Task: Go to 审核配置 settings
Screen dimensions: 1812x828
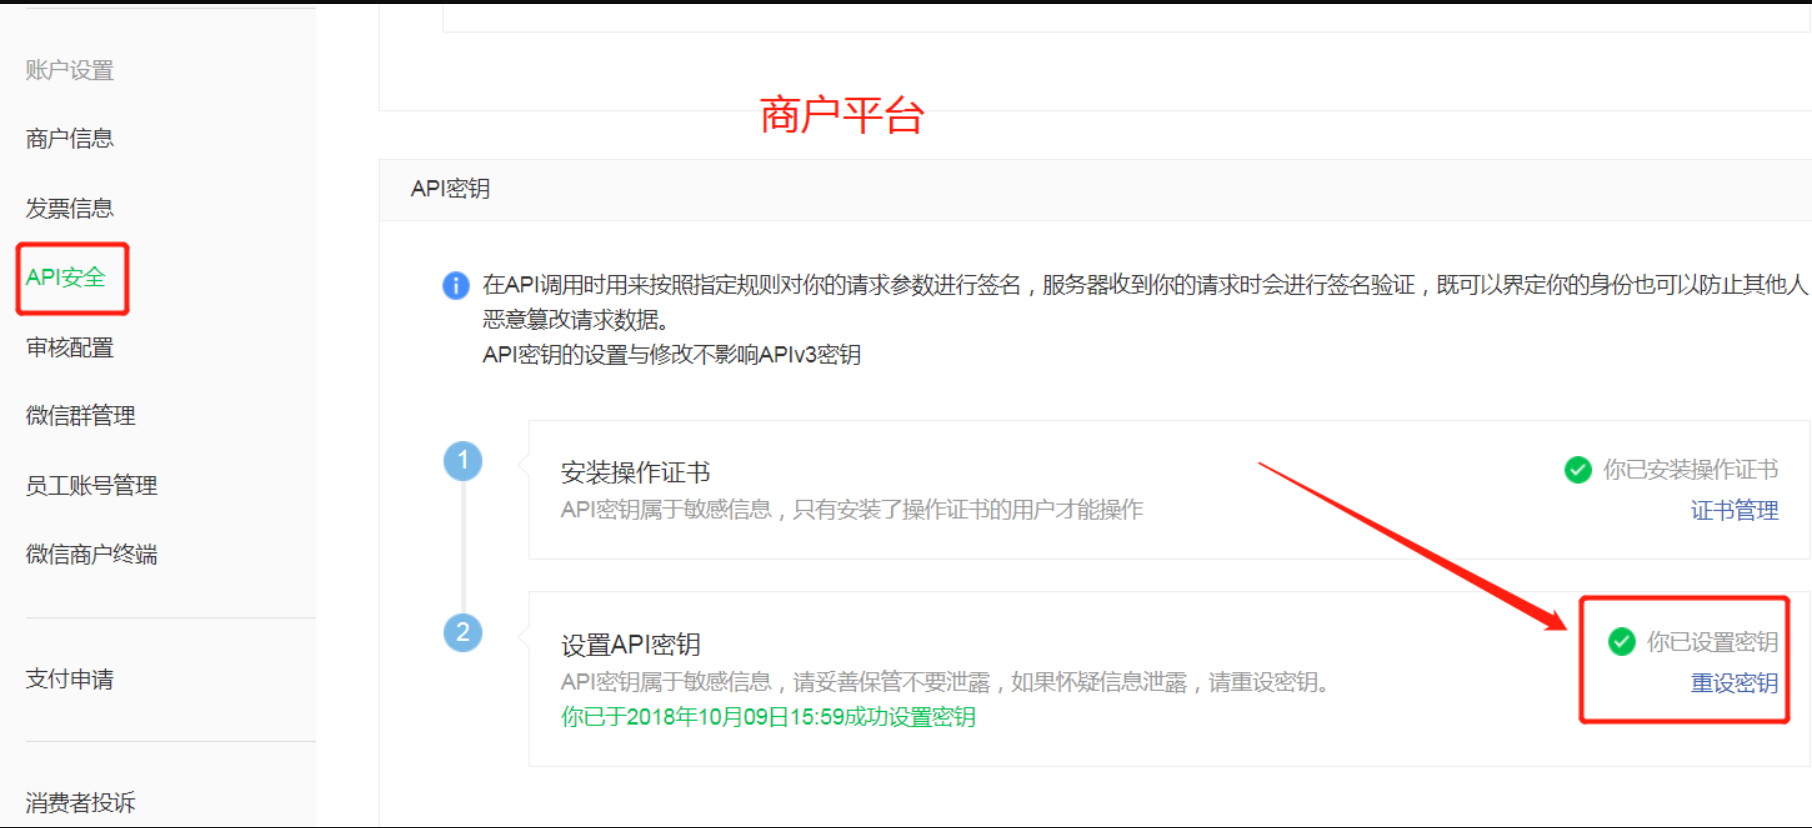Action: [x=70, y=347]
